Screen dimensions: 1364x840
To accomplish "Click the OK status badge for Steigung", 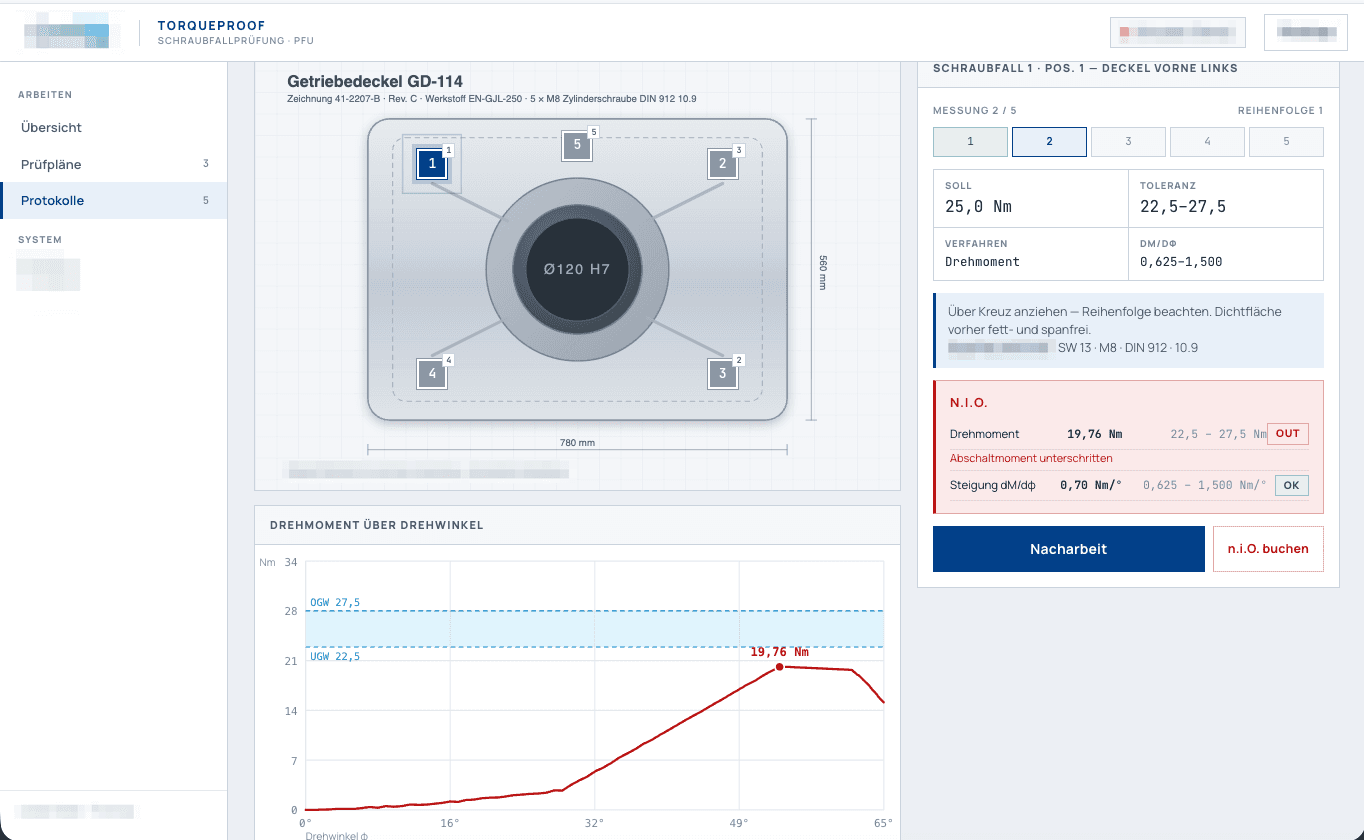I will 1291,485.
